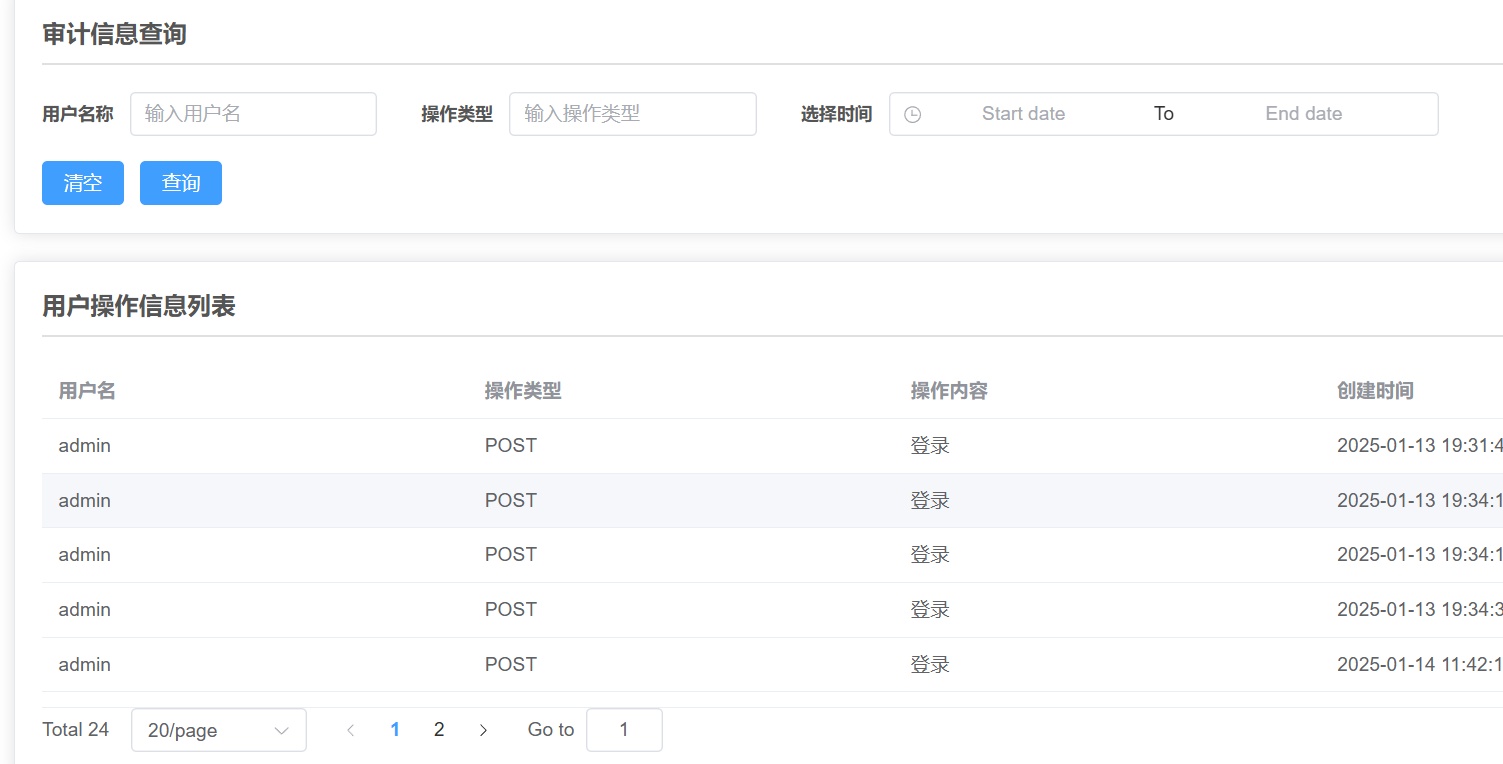Select page 1 in pagination

(395, 730)
